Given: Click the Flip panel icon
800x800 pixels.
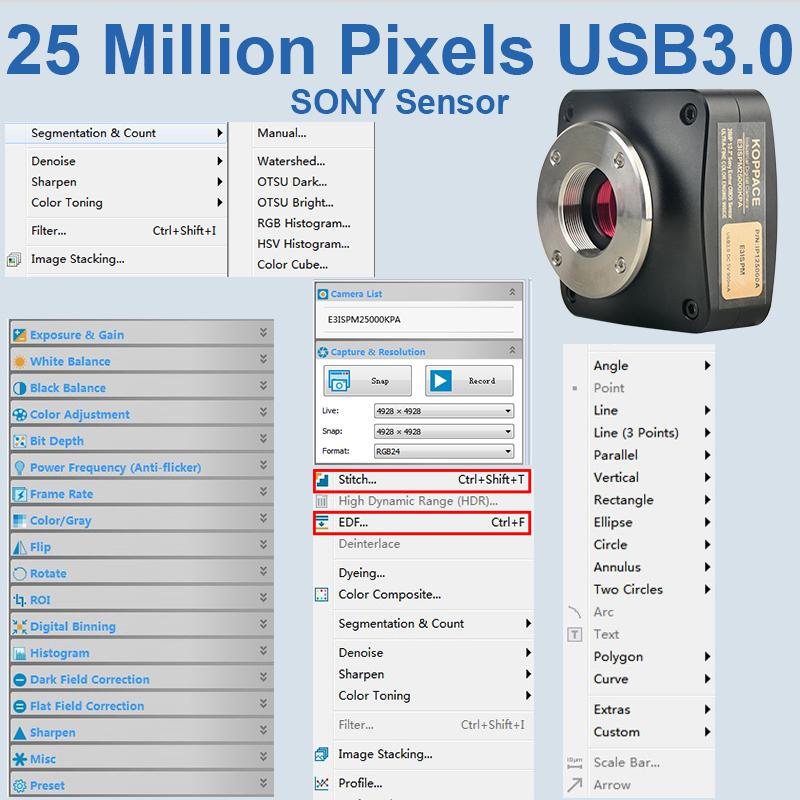Looking at the screenshot, I should pyautogui.click(x=20, y=547).
